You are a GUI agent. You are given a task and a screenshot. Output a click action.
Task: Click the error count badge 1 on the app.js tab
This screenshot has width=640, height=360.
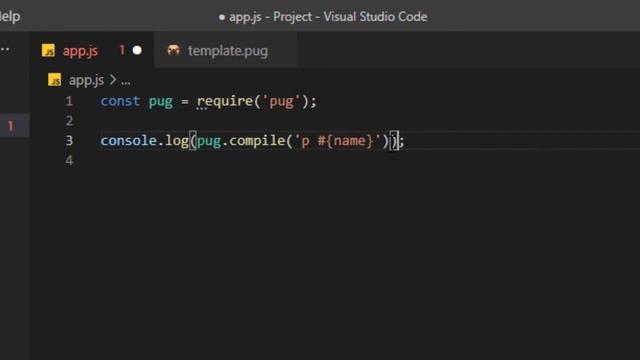(x=122, y=50)
